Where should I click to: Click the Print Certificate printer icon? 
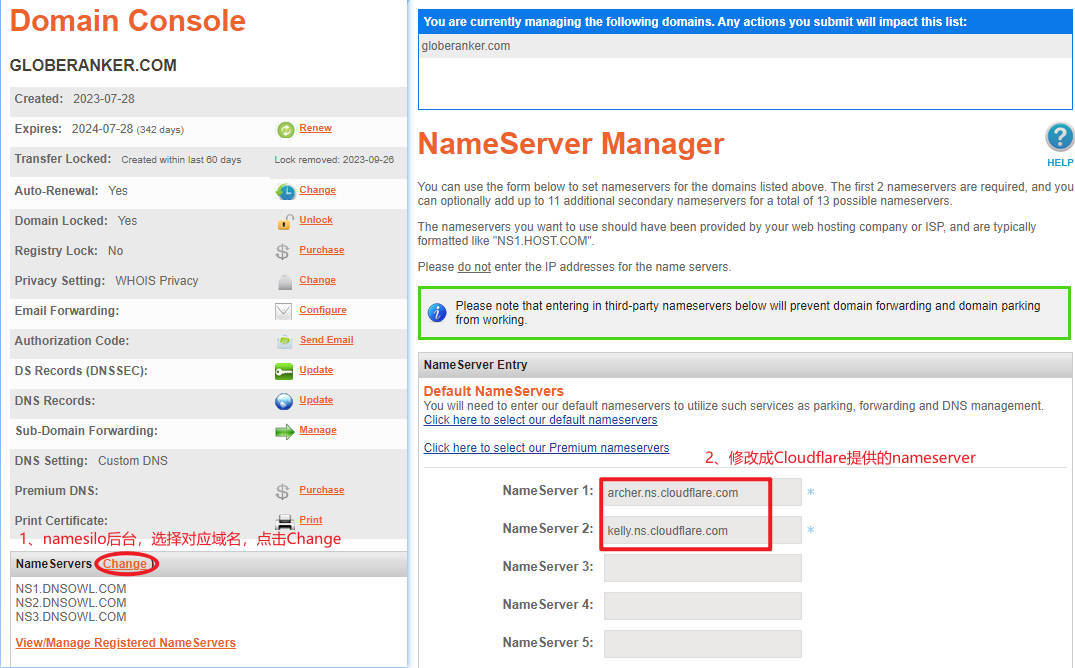[x=284, y=521]
